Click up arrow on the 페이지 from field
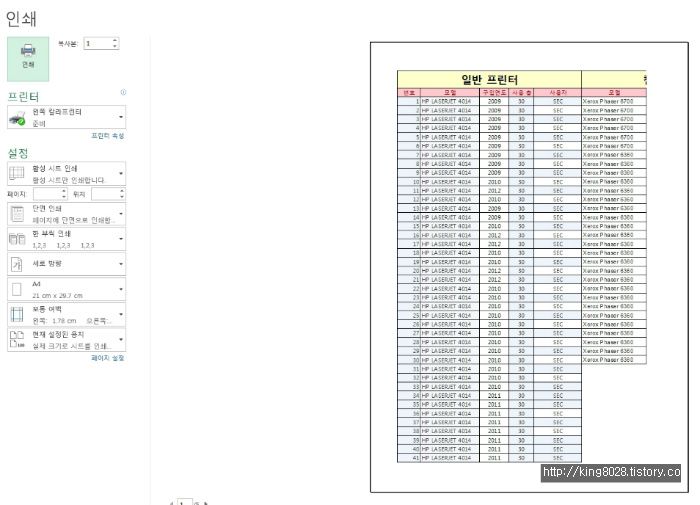700x505 pixels. pos(64,191)
